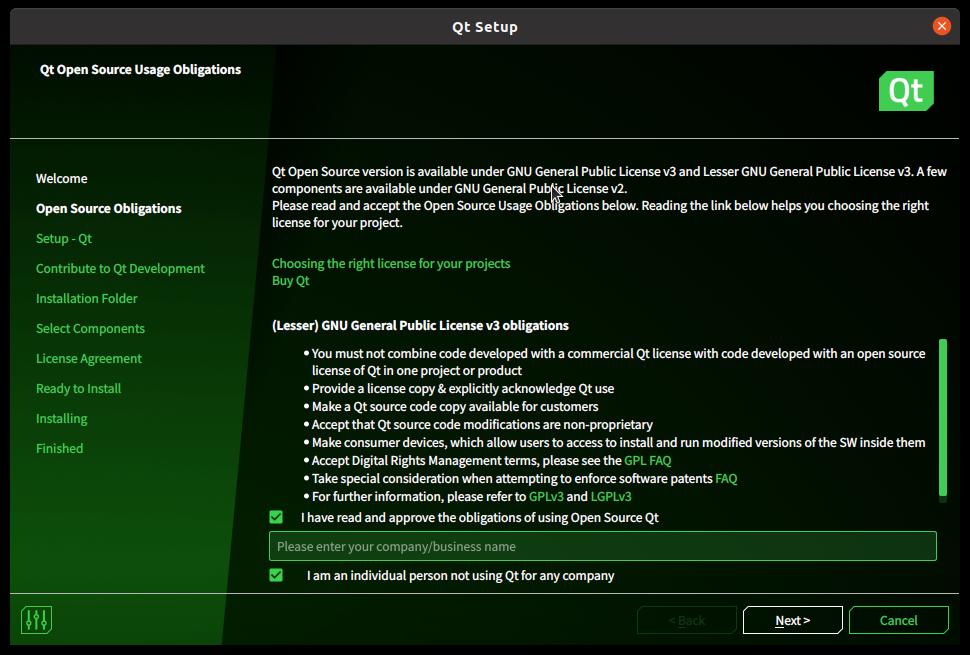Open installer settings sliders icon
Screen dimensions: 970x655
point(36,620)
